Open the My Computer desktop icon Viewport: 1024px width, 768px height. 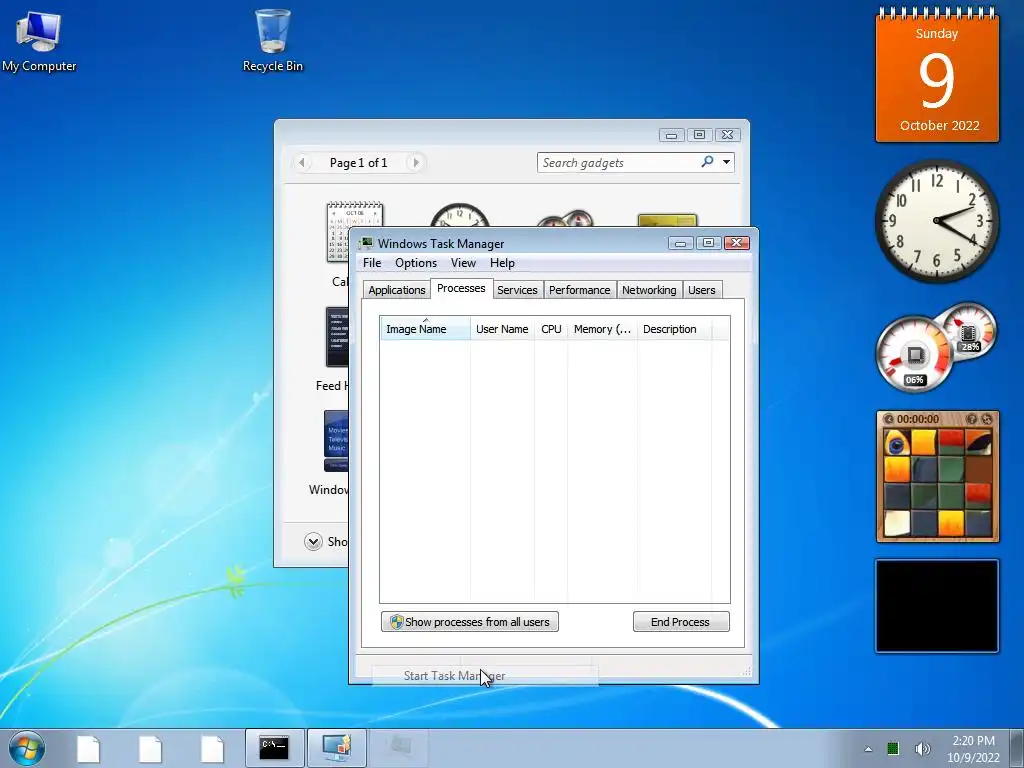(39, 40)
